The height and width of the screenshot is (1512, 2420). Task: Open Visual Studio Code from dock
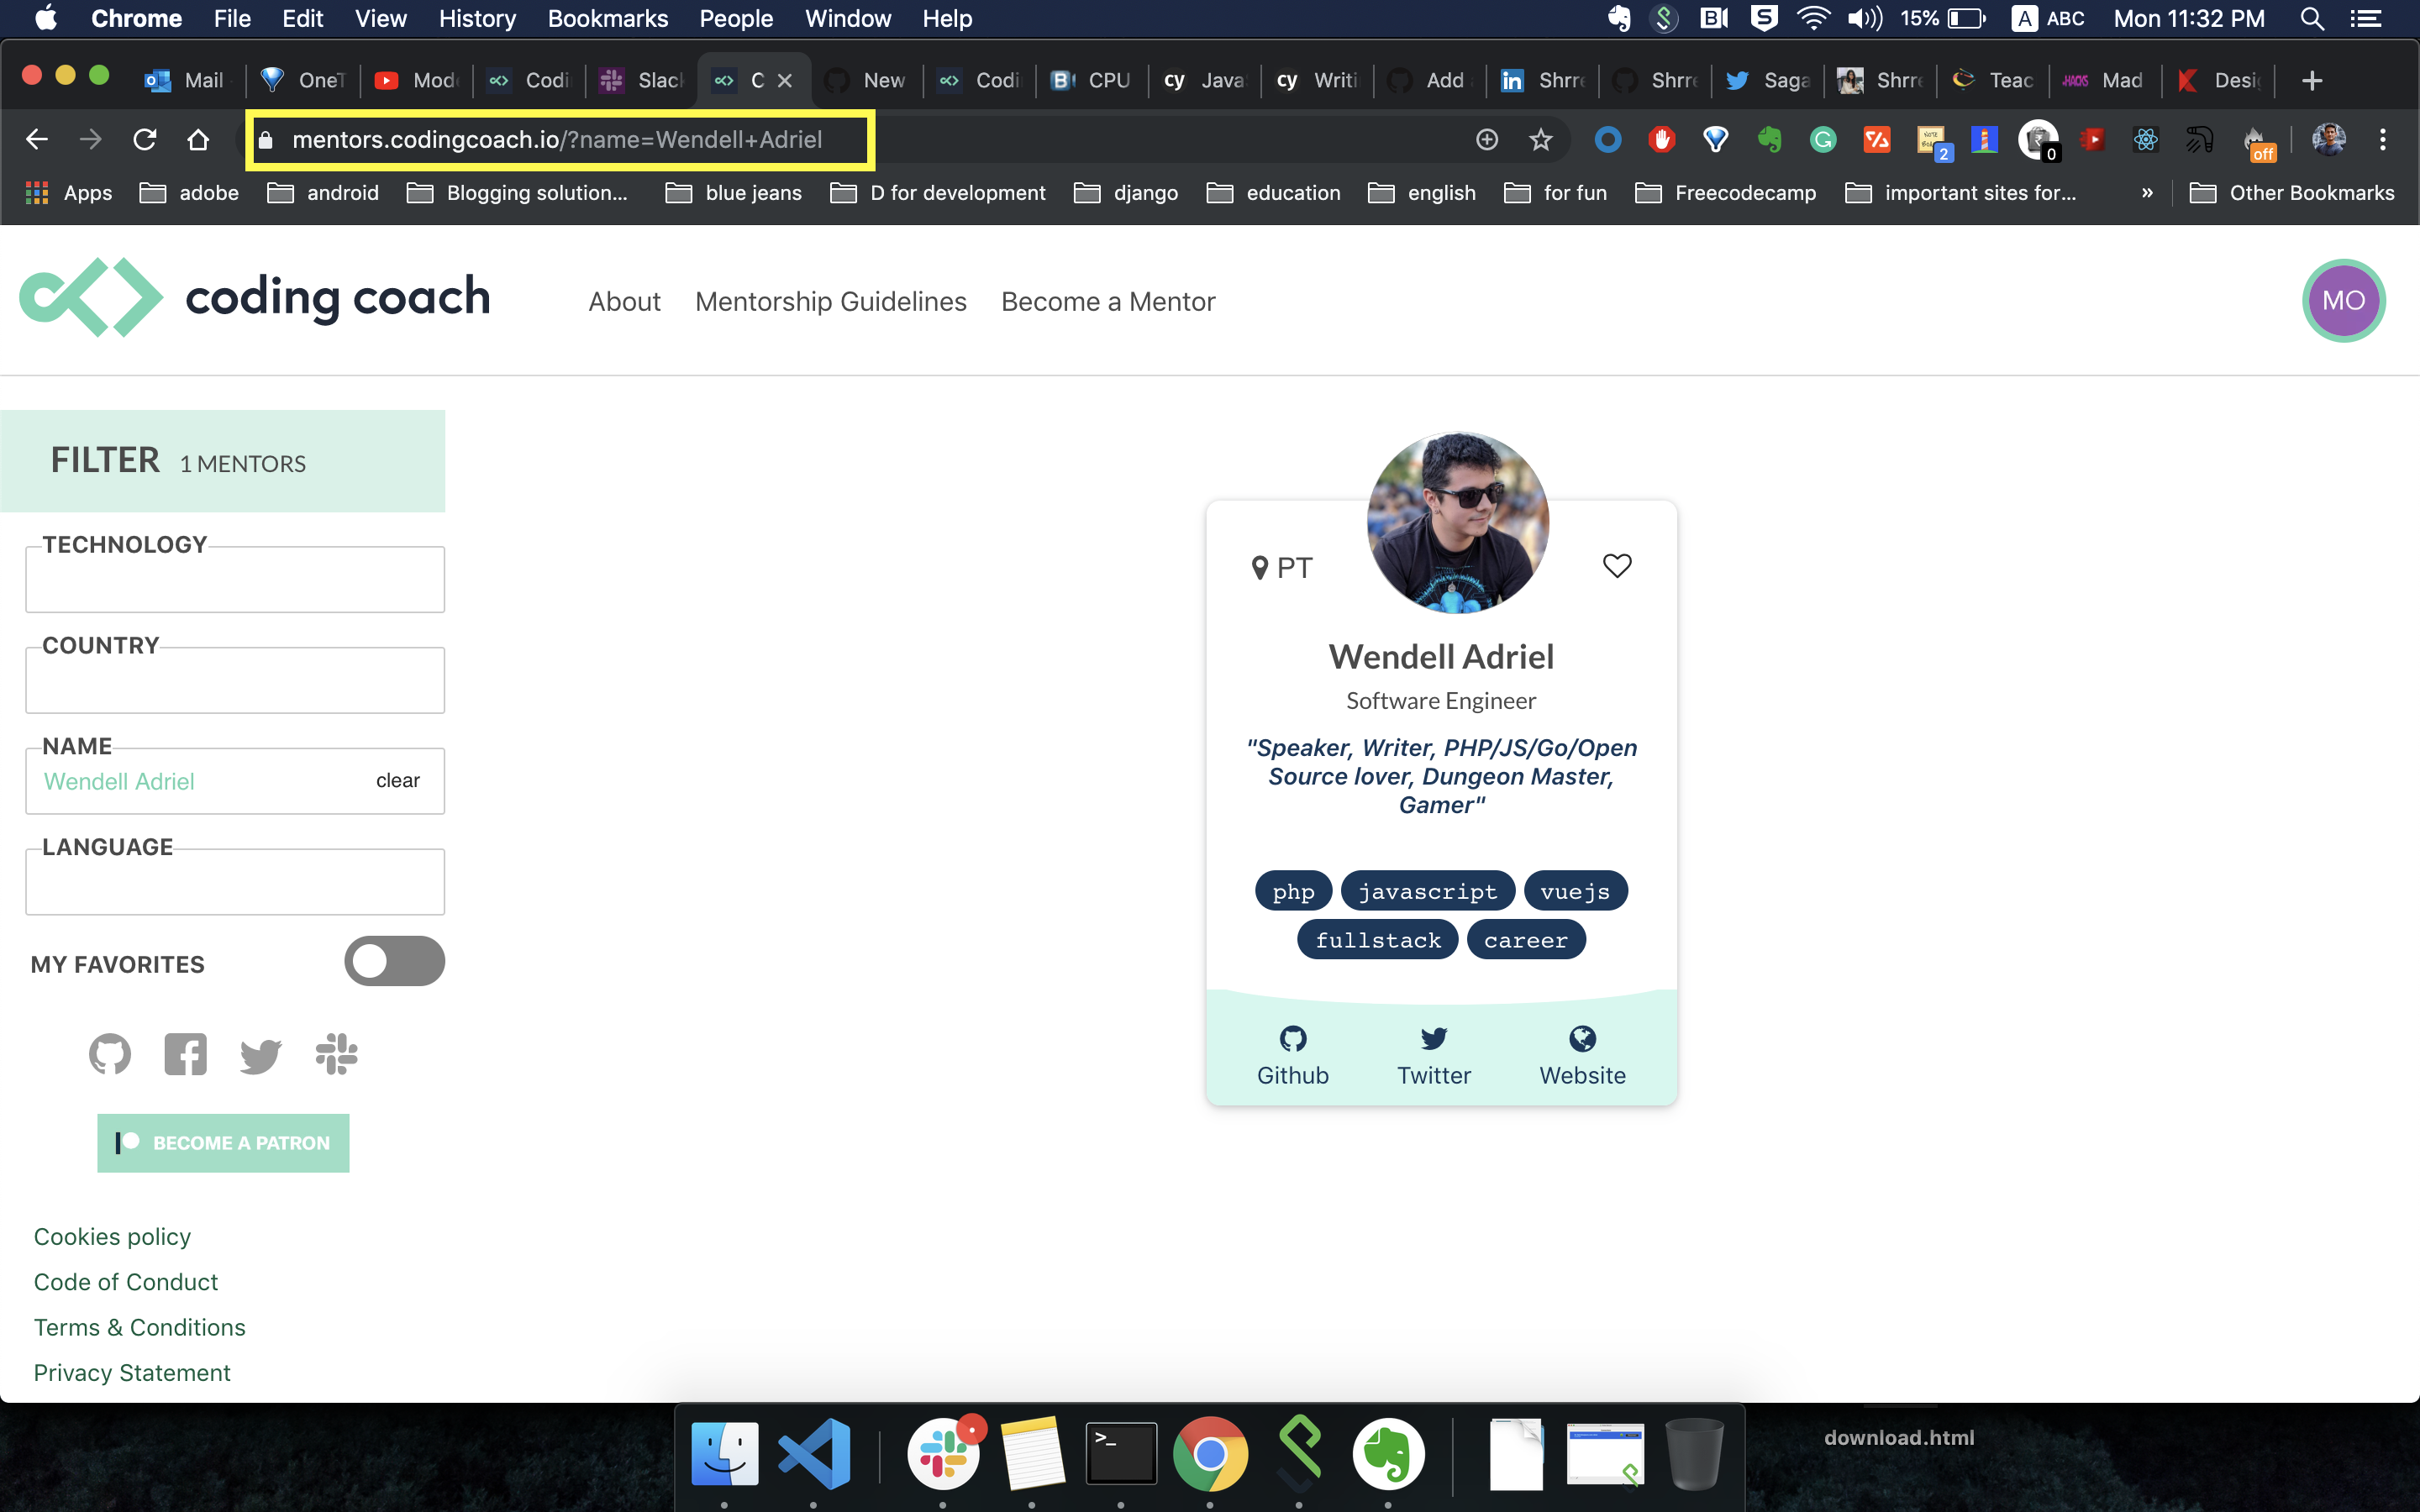pos(813,1453)
